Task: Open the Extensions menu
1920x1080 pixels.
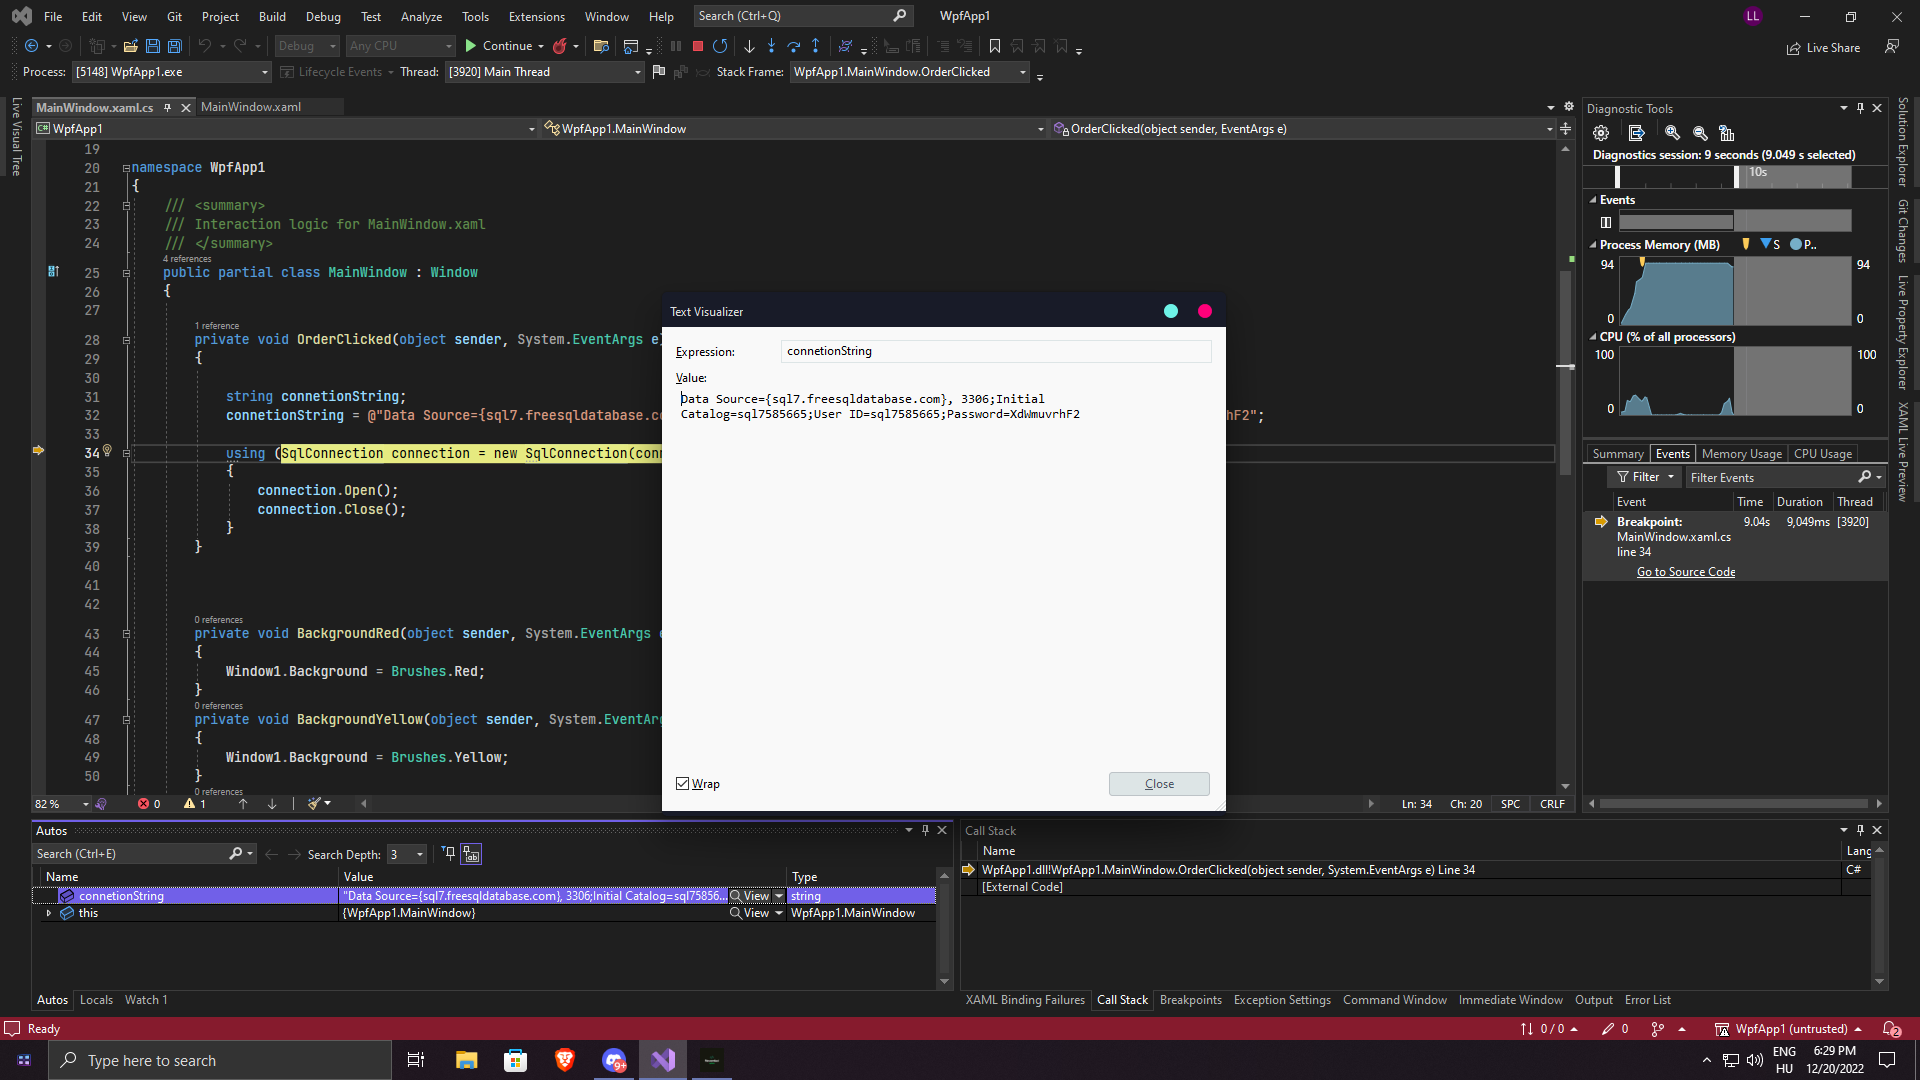Action: coord(536,16)
